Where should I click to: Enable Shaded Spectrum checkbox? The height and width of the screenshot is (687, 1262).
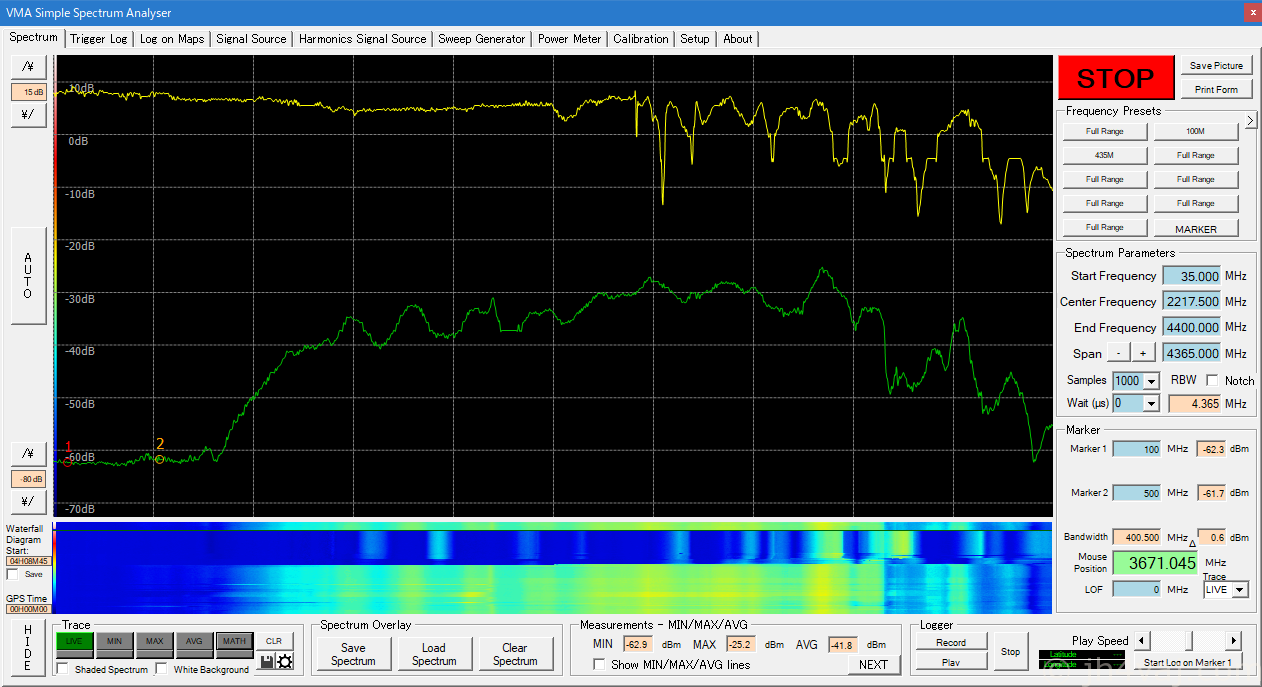click(63, 669)
